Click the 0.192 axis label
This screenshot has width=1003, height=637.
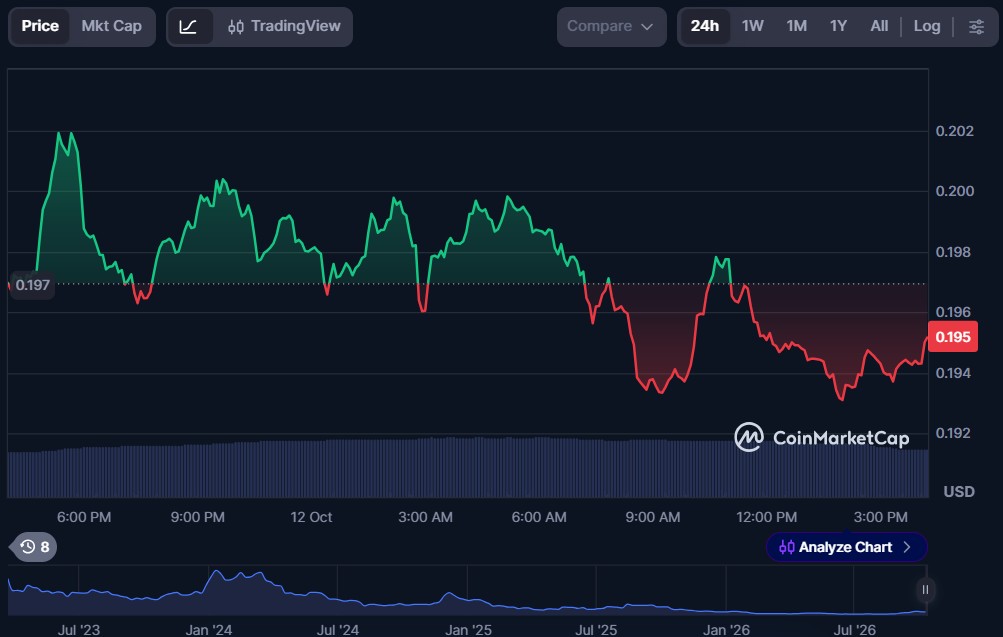(x=953, y=433)
